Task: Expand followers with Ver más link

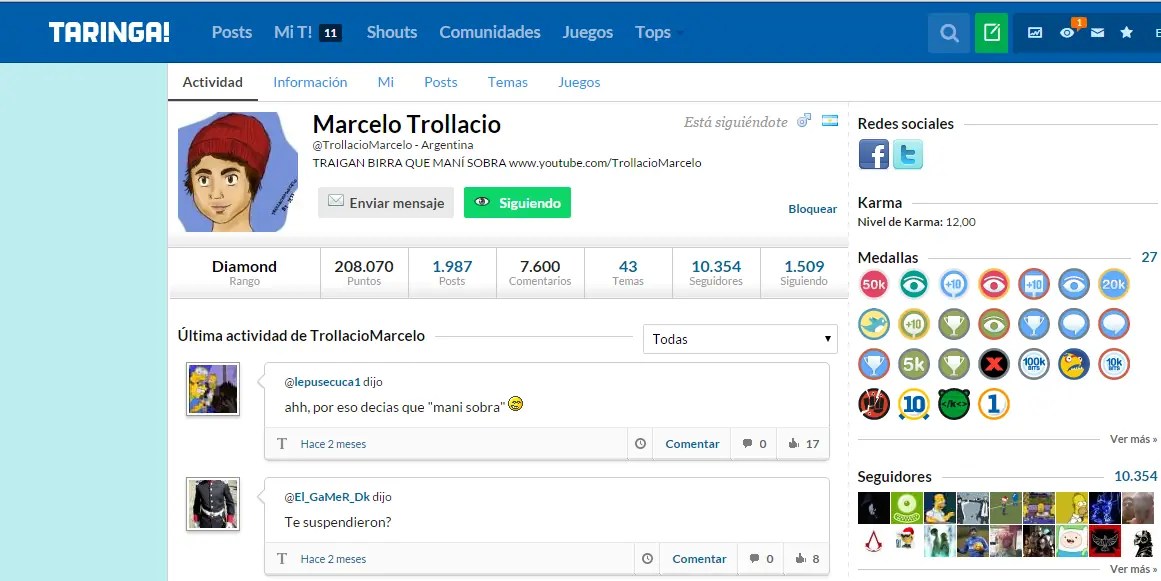Action: coord(1133,569)
